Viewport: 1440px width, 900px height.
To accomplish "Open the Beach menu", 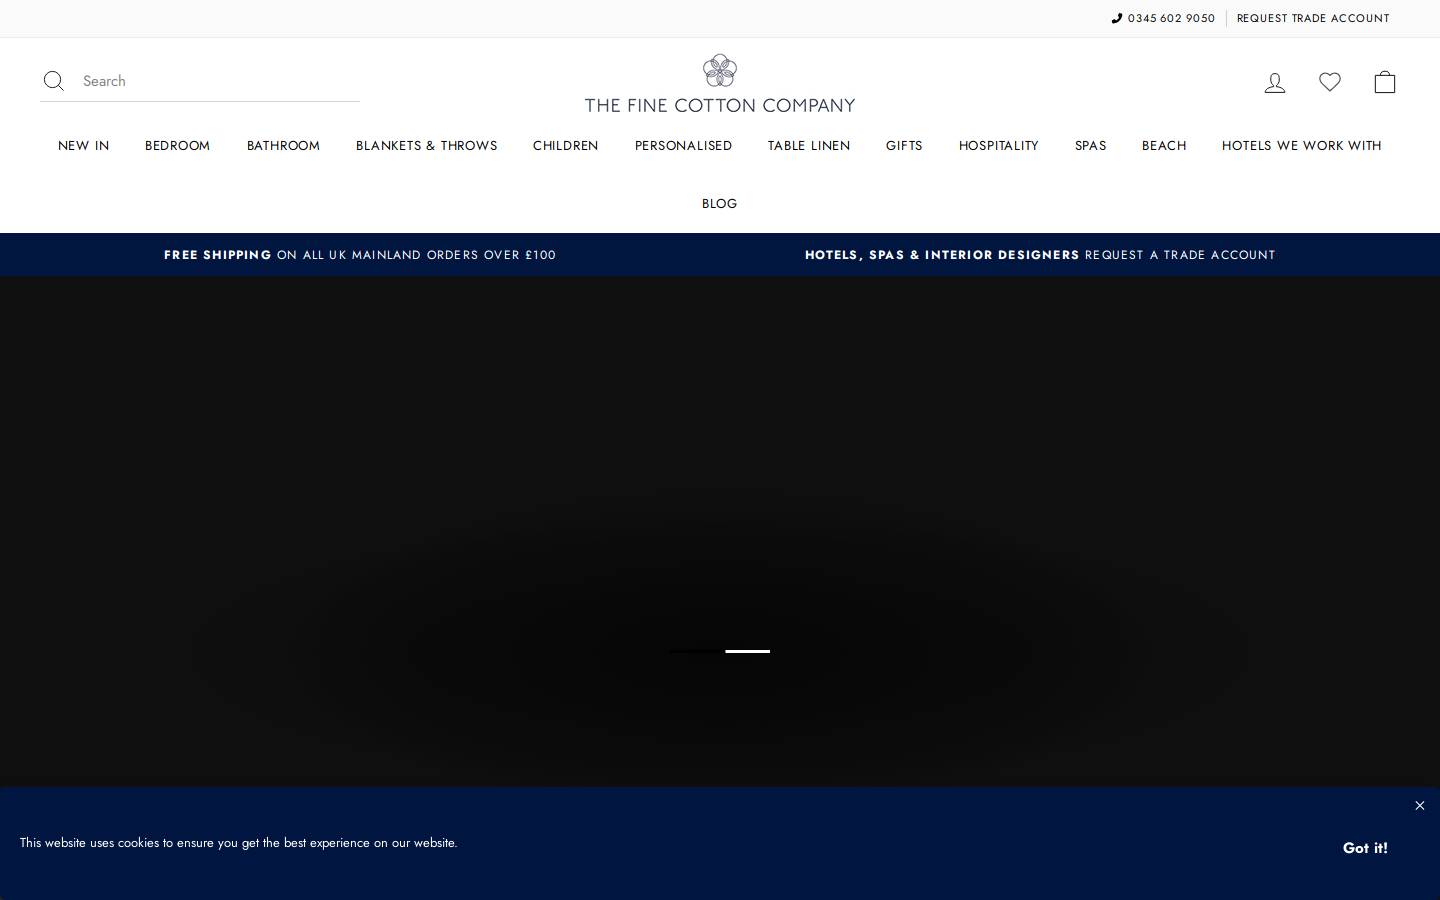I will 1164,145.
